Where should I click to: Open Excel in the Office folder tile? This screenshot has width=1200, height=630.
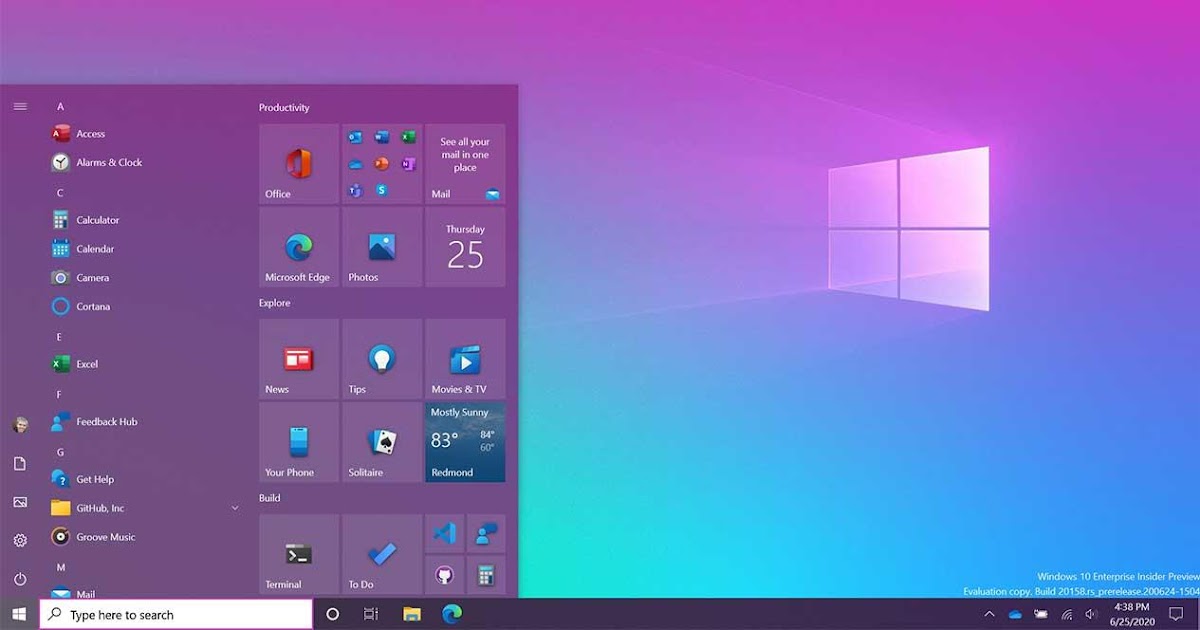(408, 137)
